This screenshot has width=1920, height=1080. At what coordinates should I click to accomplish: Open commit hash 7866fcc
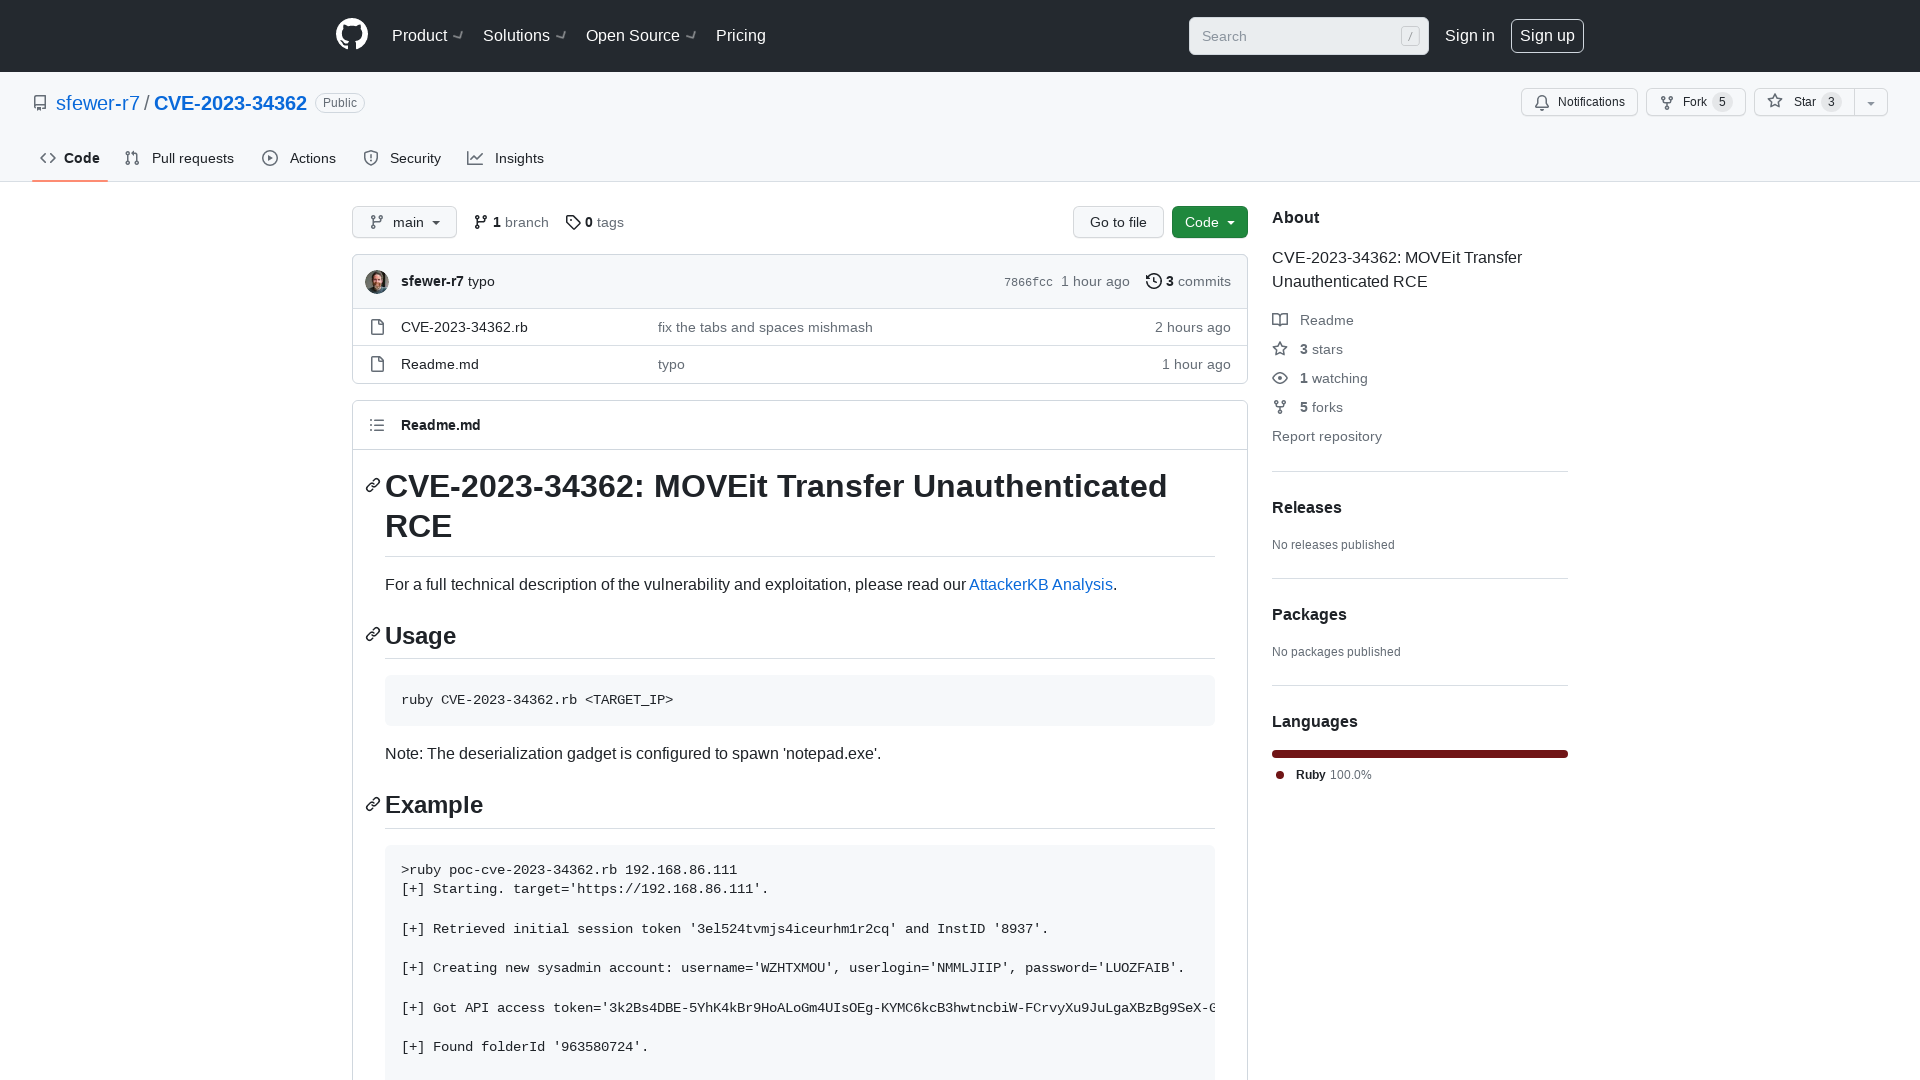click(1028, 282)
